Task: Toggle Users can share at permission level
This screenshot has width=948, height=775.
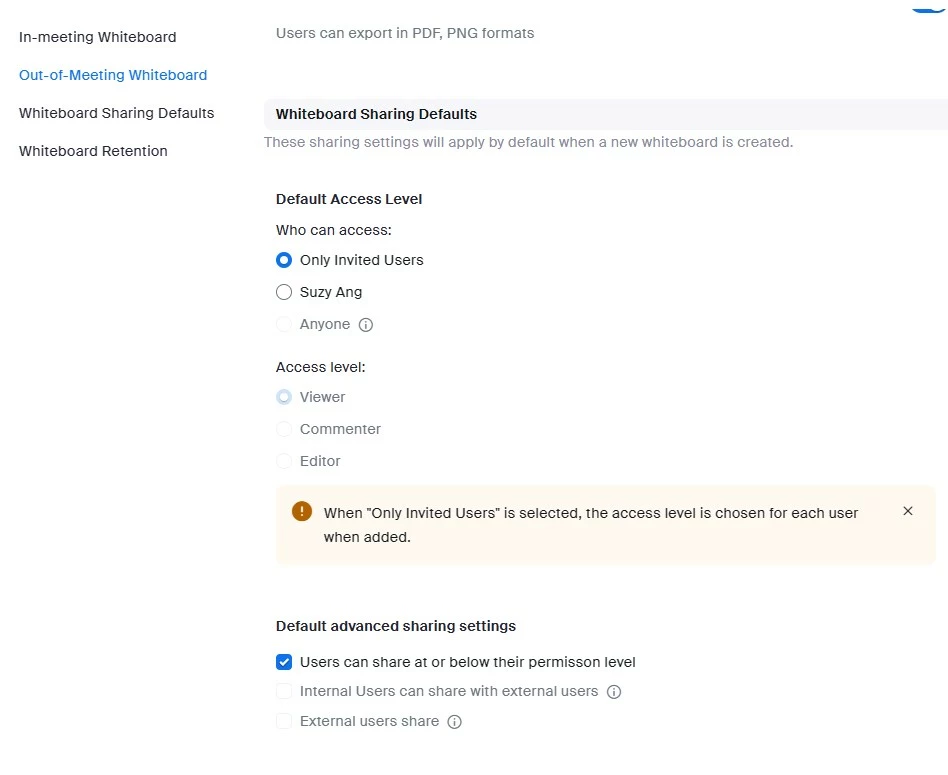Action: (x=284, y=662)
